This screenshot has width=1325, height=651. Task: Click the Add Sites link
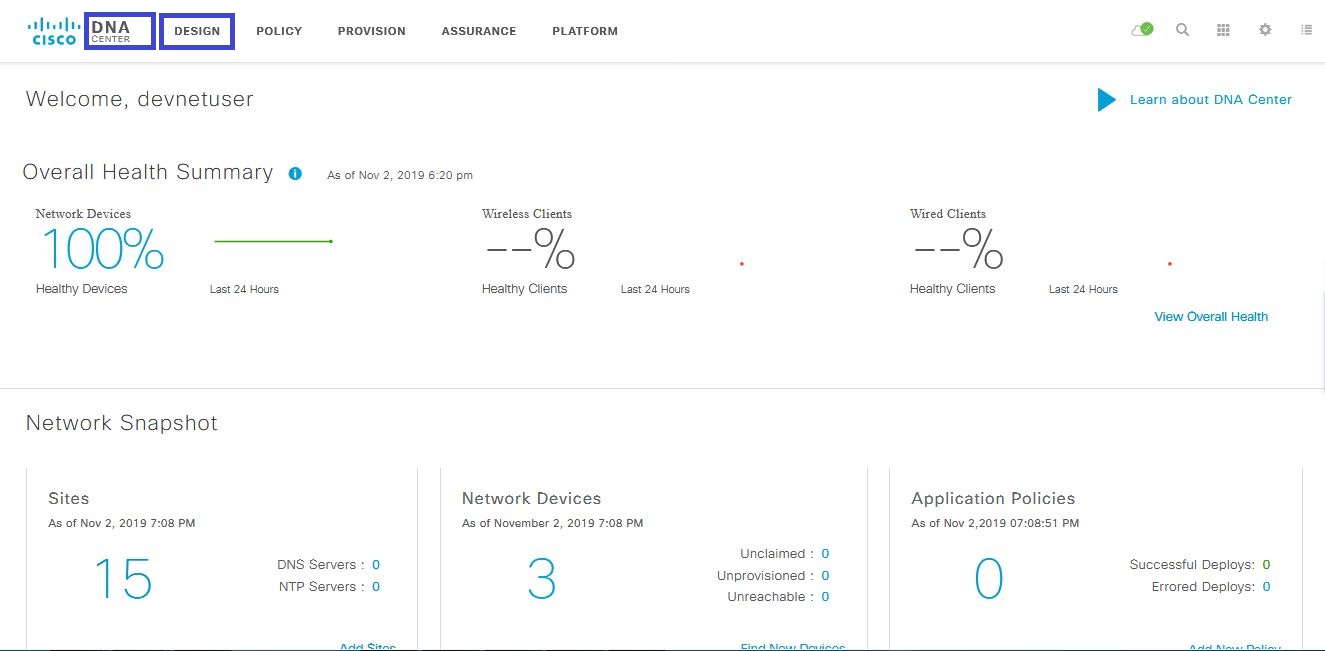pos(367,645)
